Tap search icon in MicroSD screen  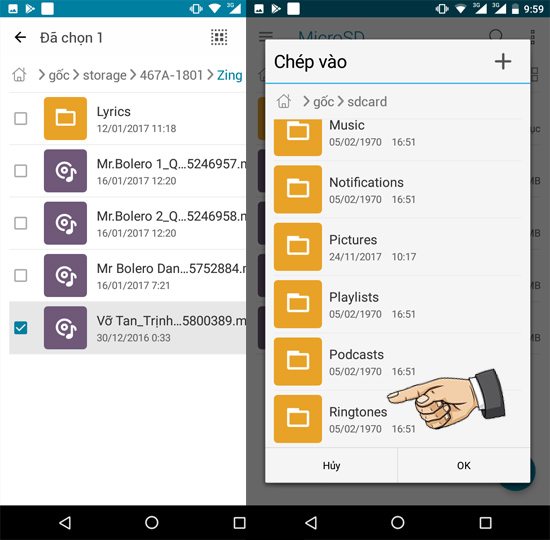(496, 34)
